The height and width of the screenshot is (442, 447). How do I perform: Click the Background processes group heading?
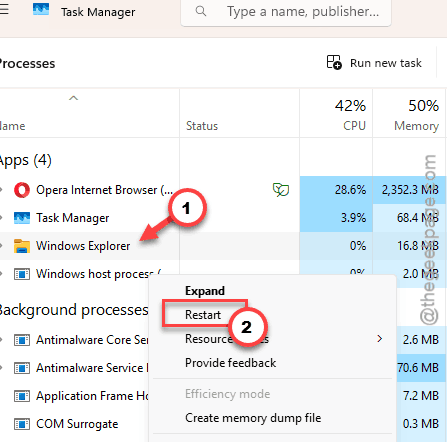coord(74,310)
